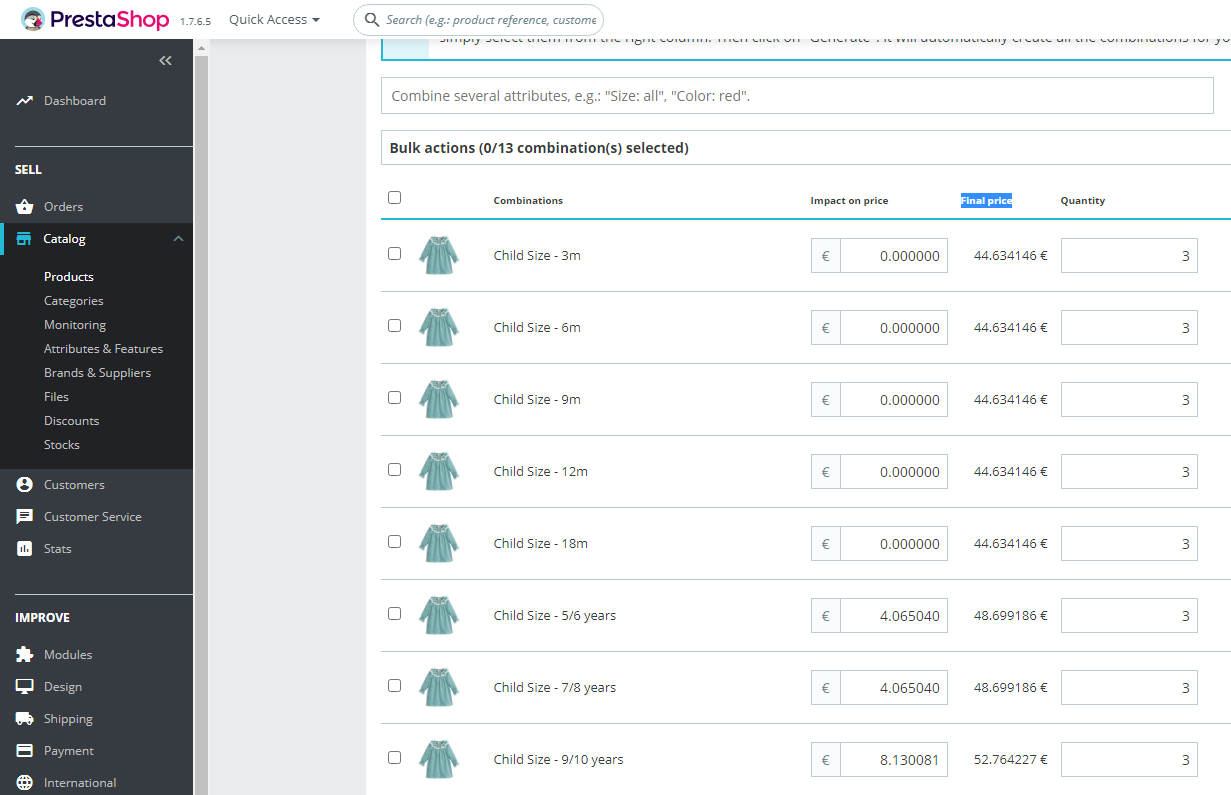Open Monitoring in Catalog submenu
Image resolution: width=1231 pixels, height=795 pixels.
pyautogui.click(x=75, y=325)
